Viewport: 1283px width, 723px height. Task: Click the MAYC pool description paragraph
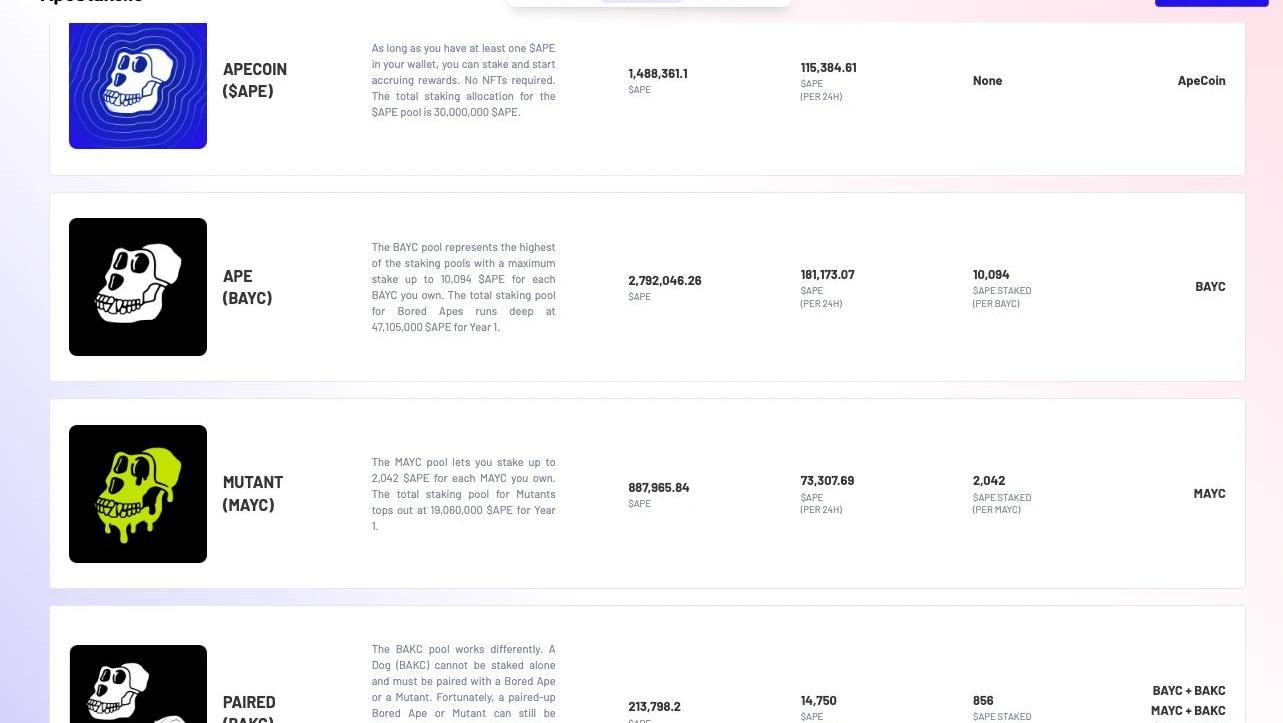click(x=463, y=494)
